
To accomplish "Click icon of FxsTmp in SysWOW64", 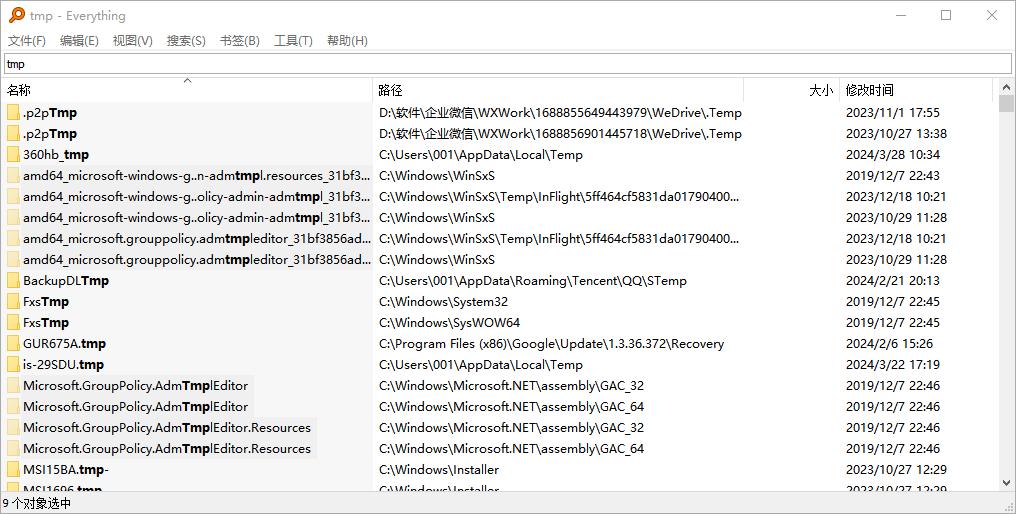I will point(13,323).
